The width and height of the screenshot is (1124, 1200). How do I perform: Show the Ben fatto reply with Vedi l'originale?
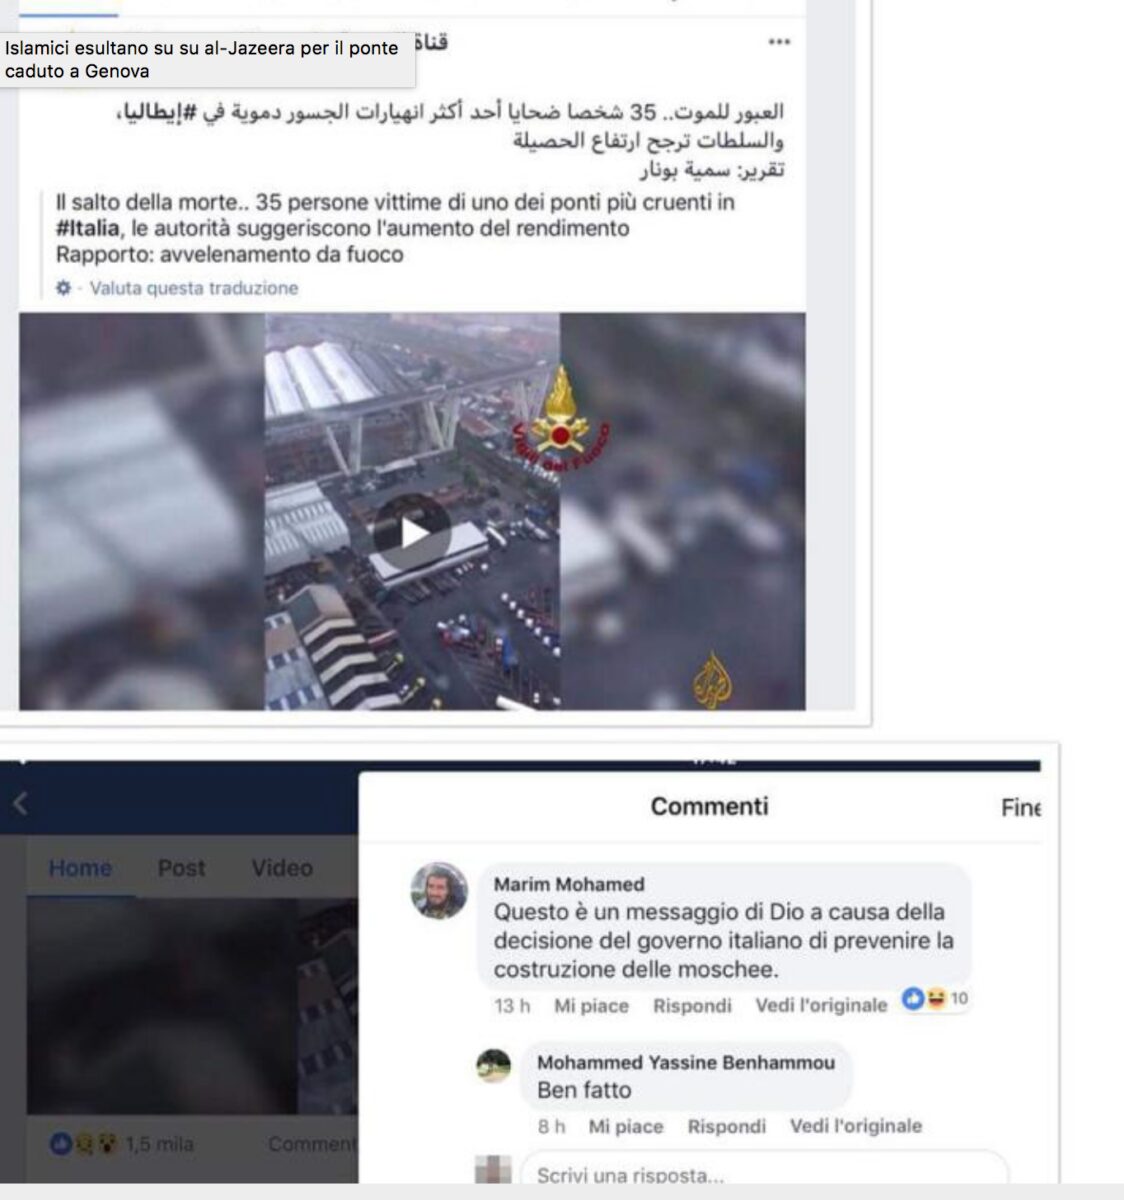tap(856, 1126)
